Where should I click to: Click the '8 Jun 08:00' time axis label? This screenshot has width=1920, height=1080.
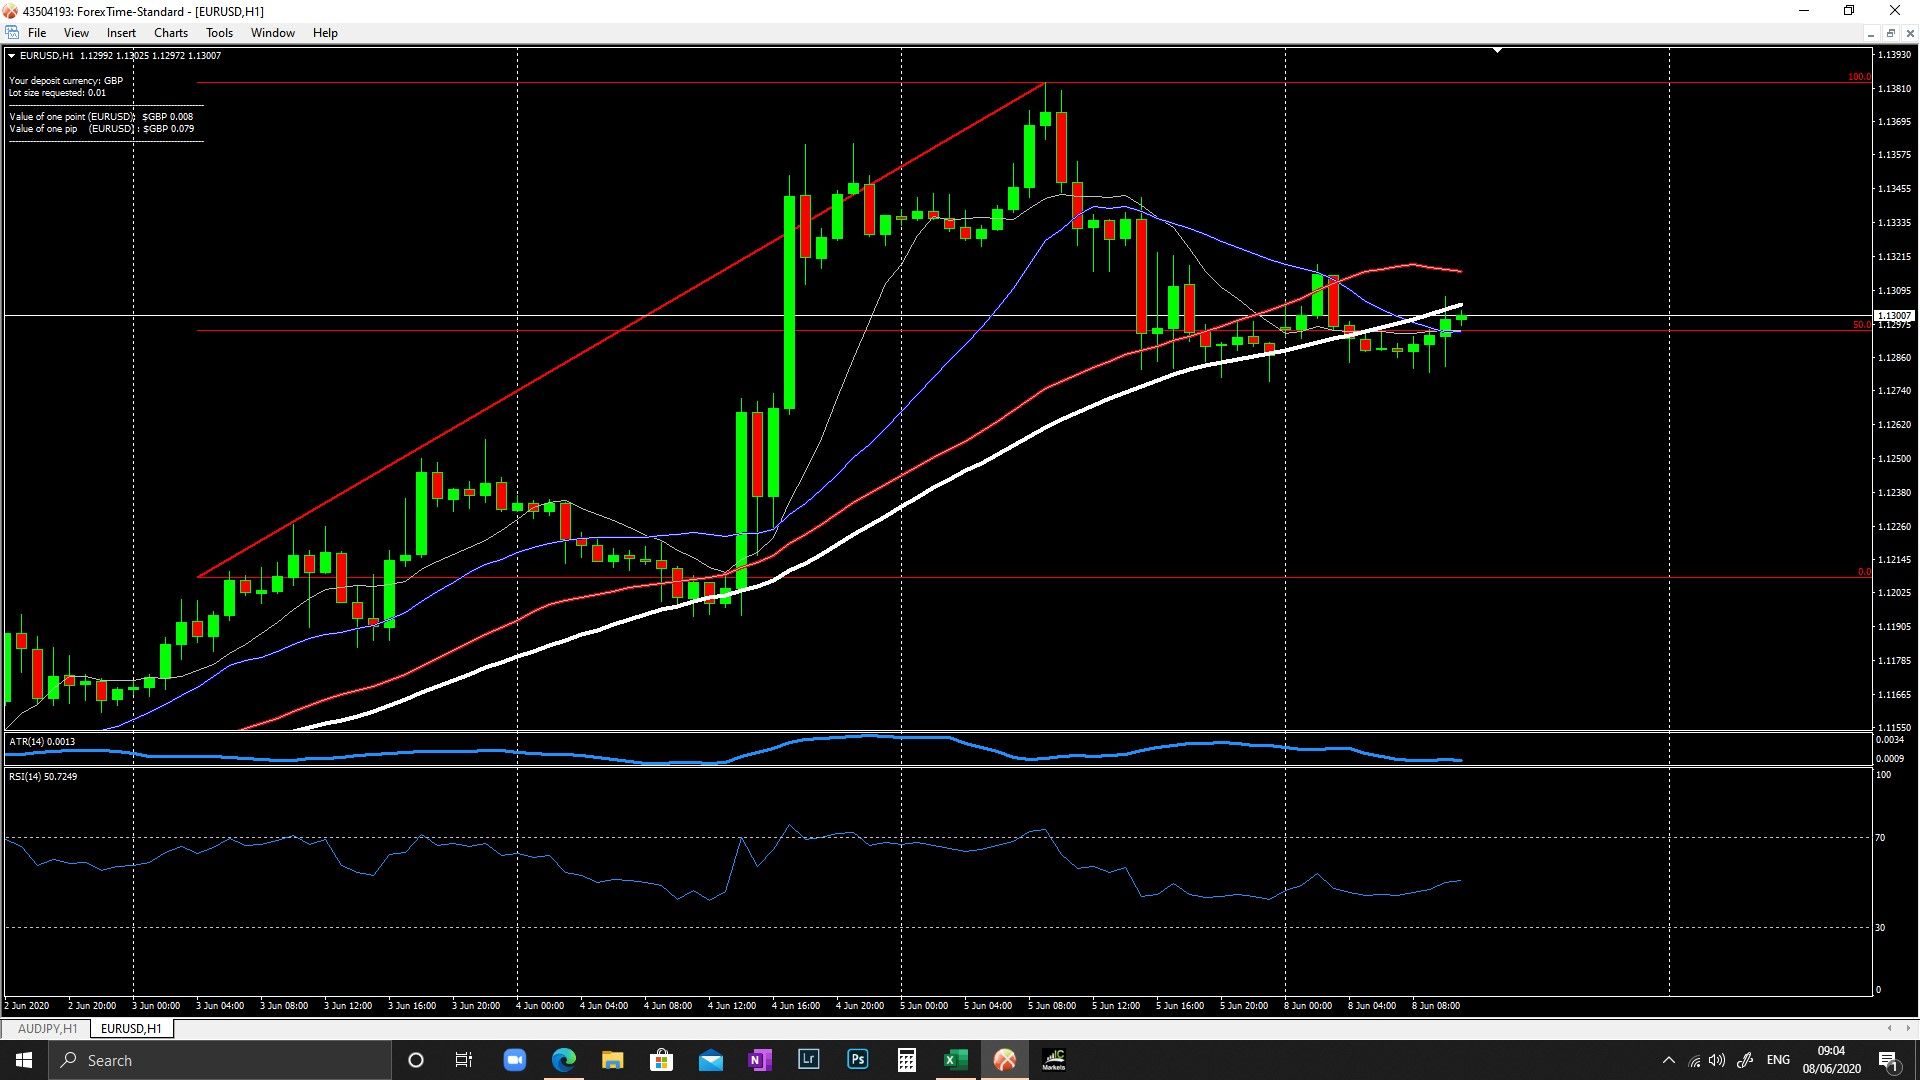pyautogui.click(x=1436, y=1005)
